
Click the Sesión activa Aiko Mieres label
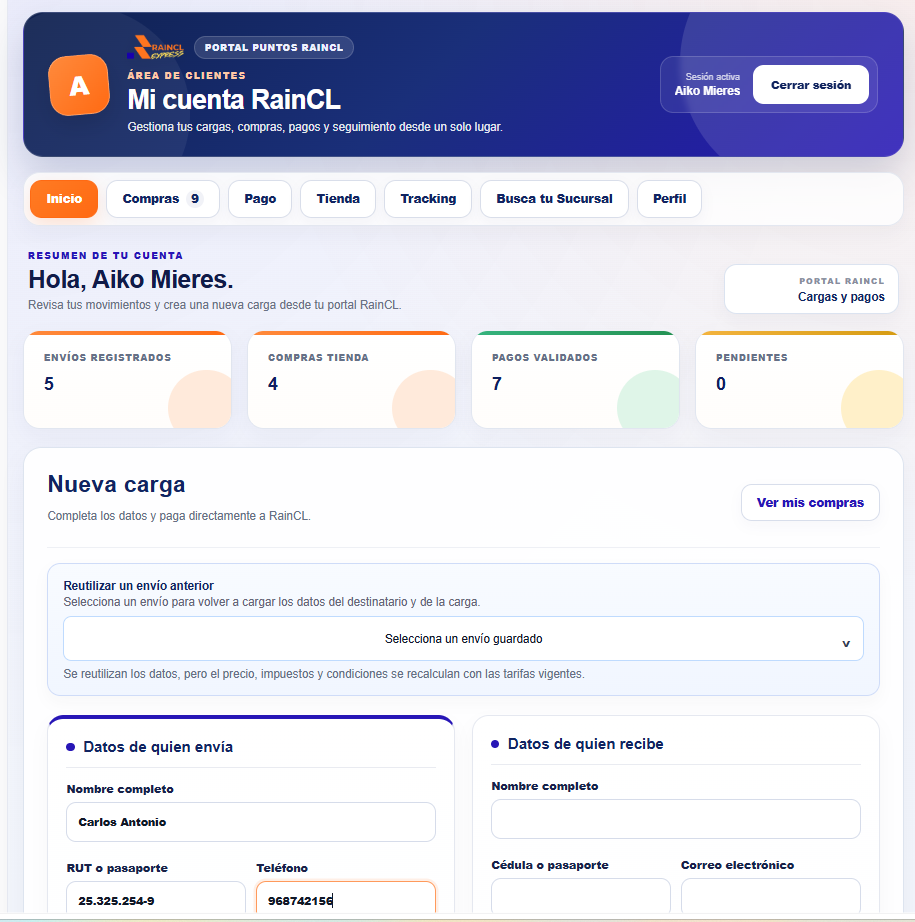click(x=707, y=85)
